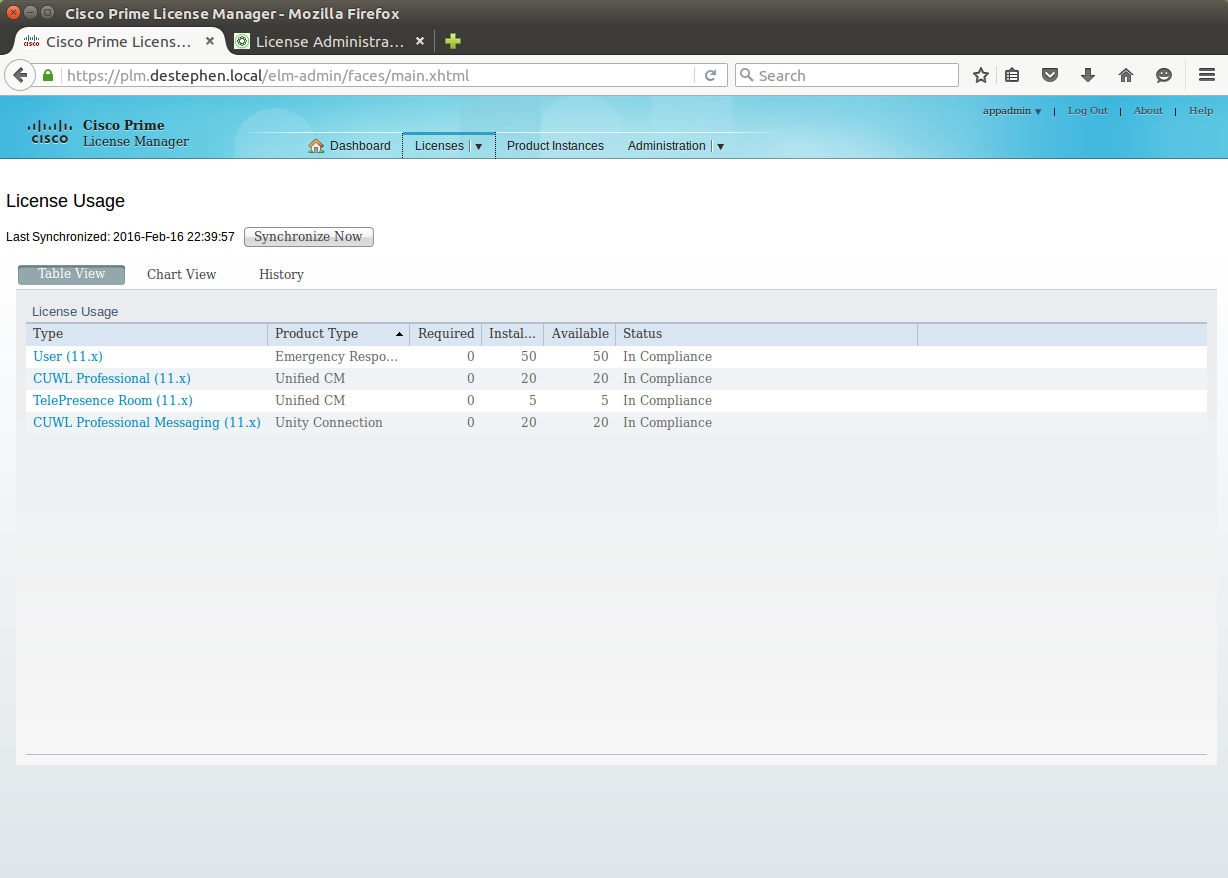The height and width of the screenshot is (878, 1228).
Task: Click the Synchronize Now button
Action: coord(308,237)
